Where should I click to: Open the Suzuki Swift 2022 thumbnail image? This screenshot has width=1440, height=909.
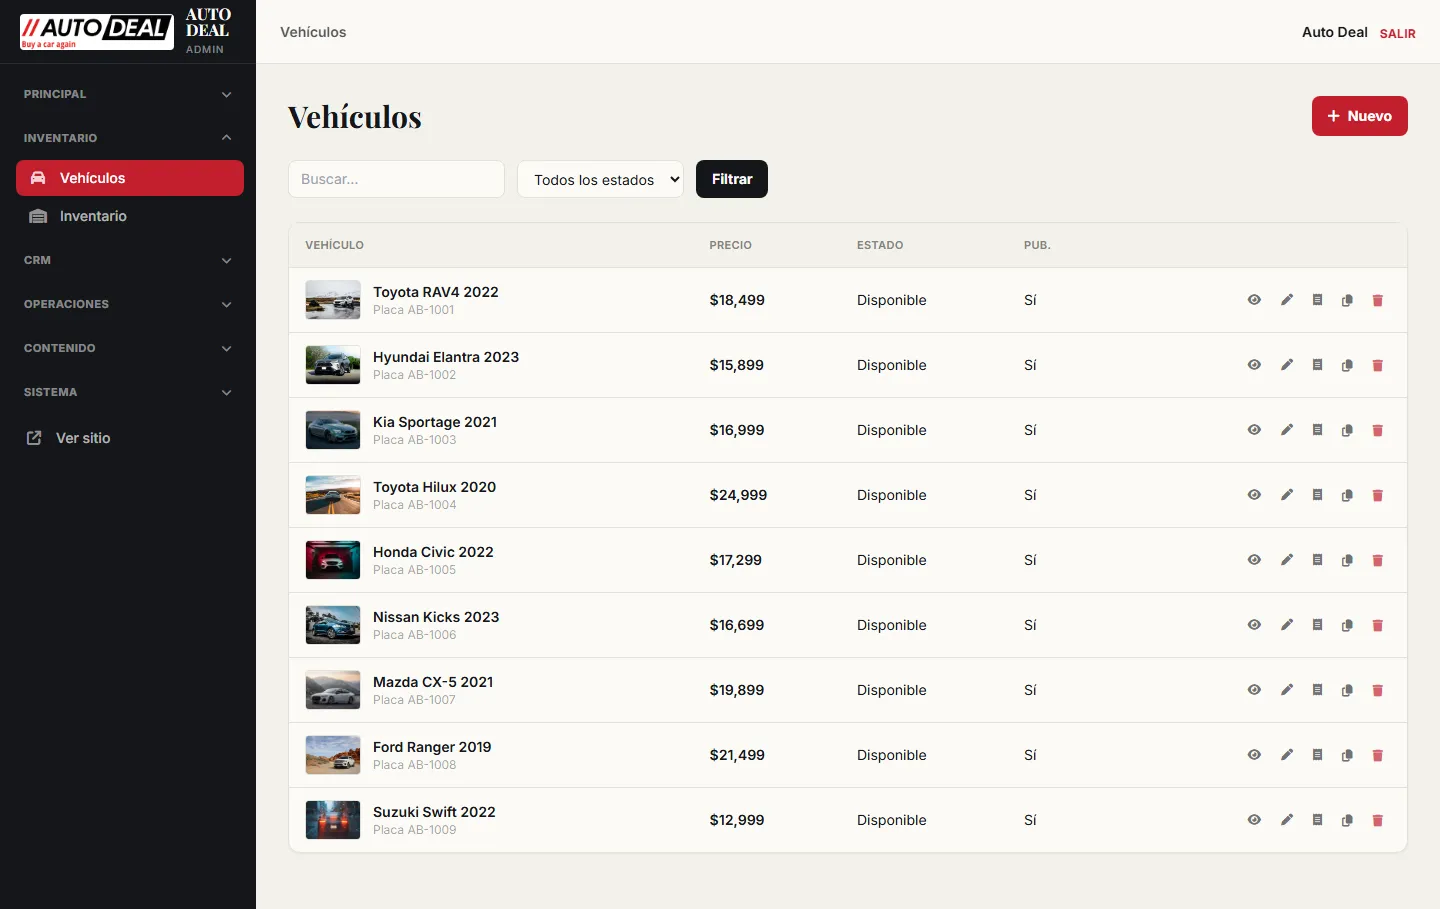(x=333, y=820)
